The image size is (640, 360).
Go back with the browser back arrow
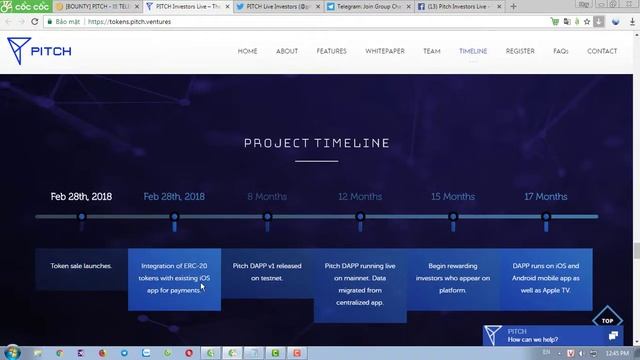9,22
